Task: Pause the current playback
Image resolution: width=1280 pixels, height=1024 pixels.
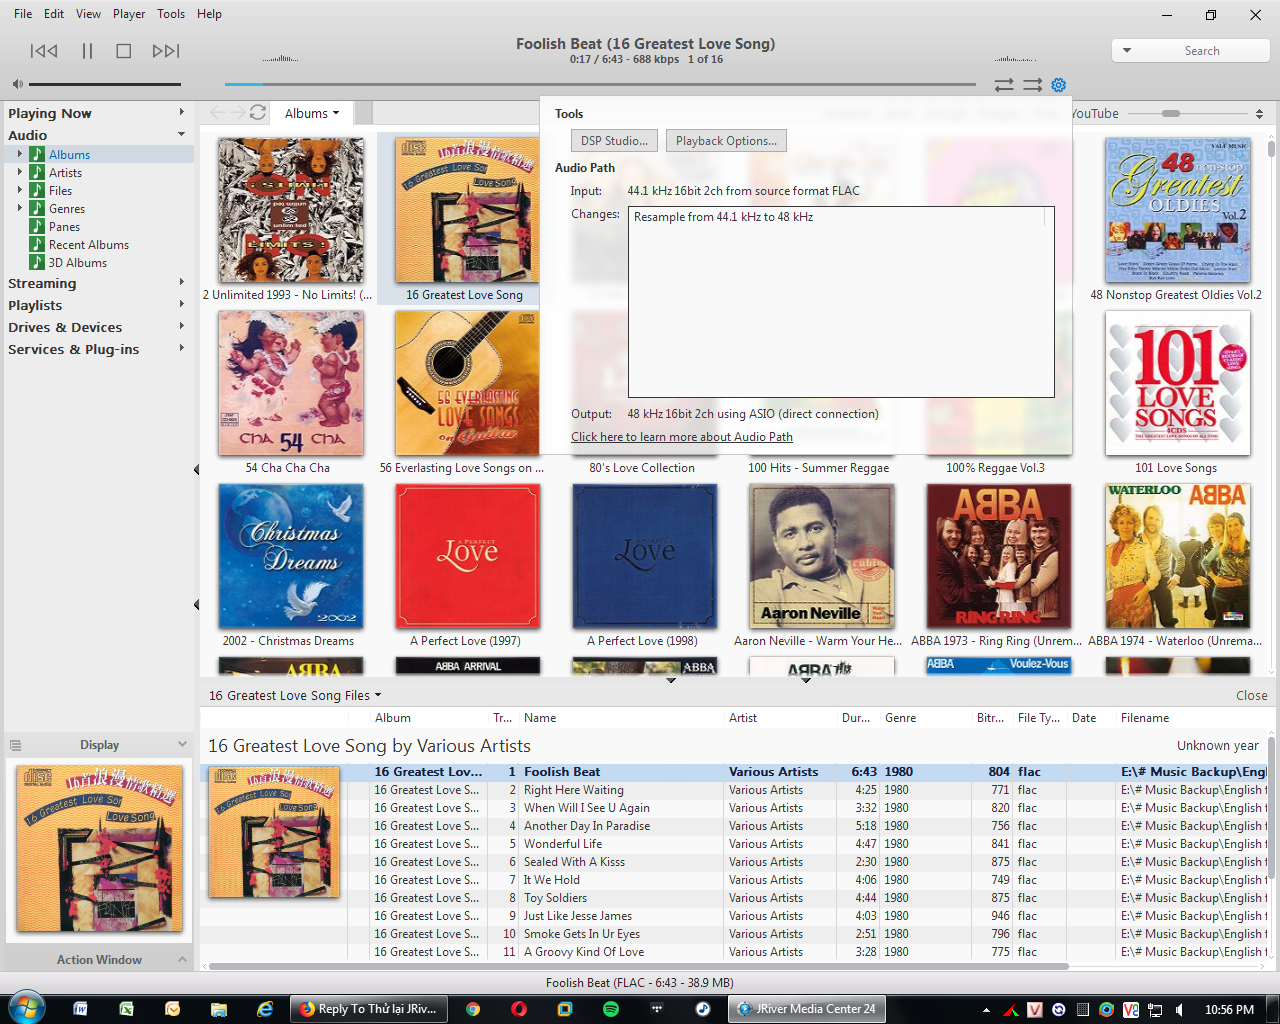Action: tap(87, 51)
